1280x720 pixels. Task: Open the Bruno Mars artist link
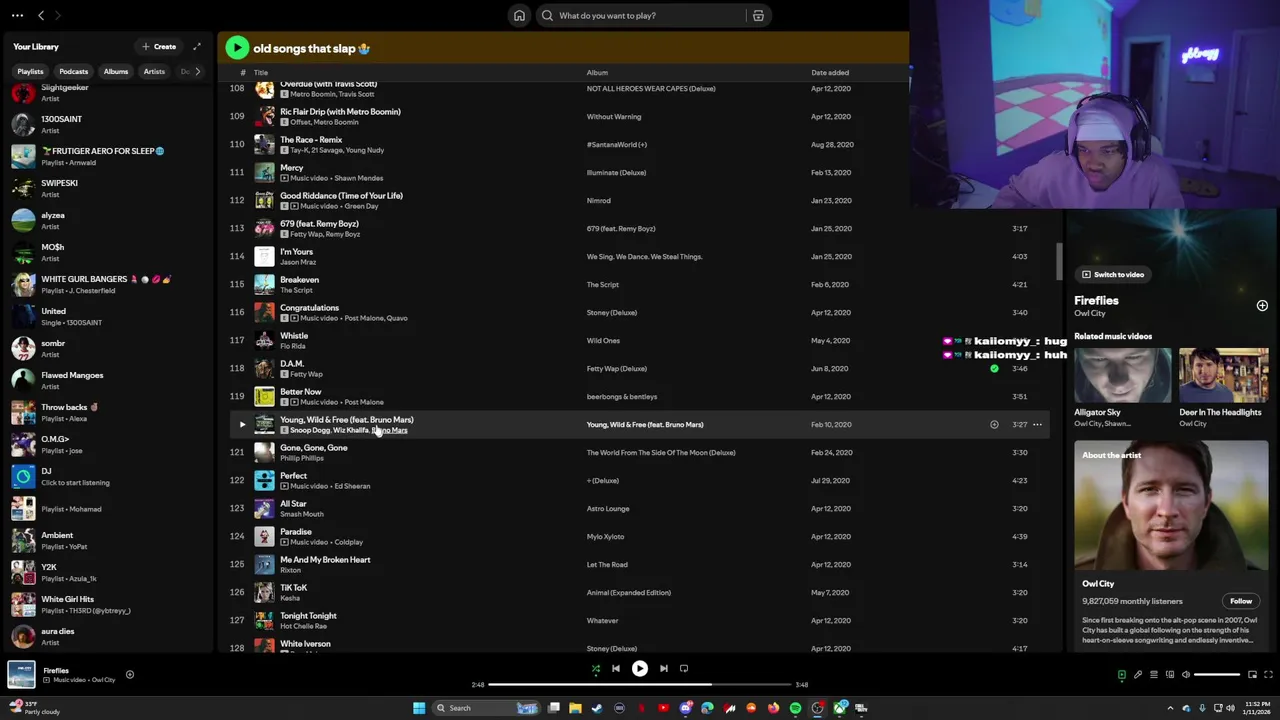[390, 430]
